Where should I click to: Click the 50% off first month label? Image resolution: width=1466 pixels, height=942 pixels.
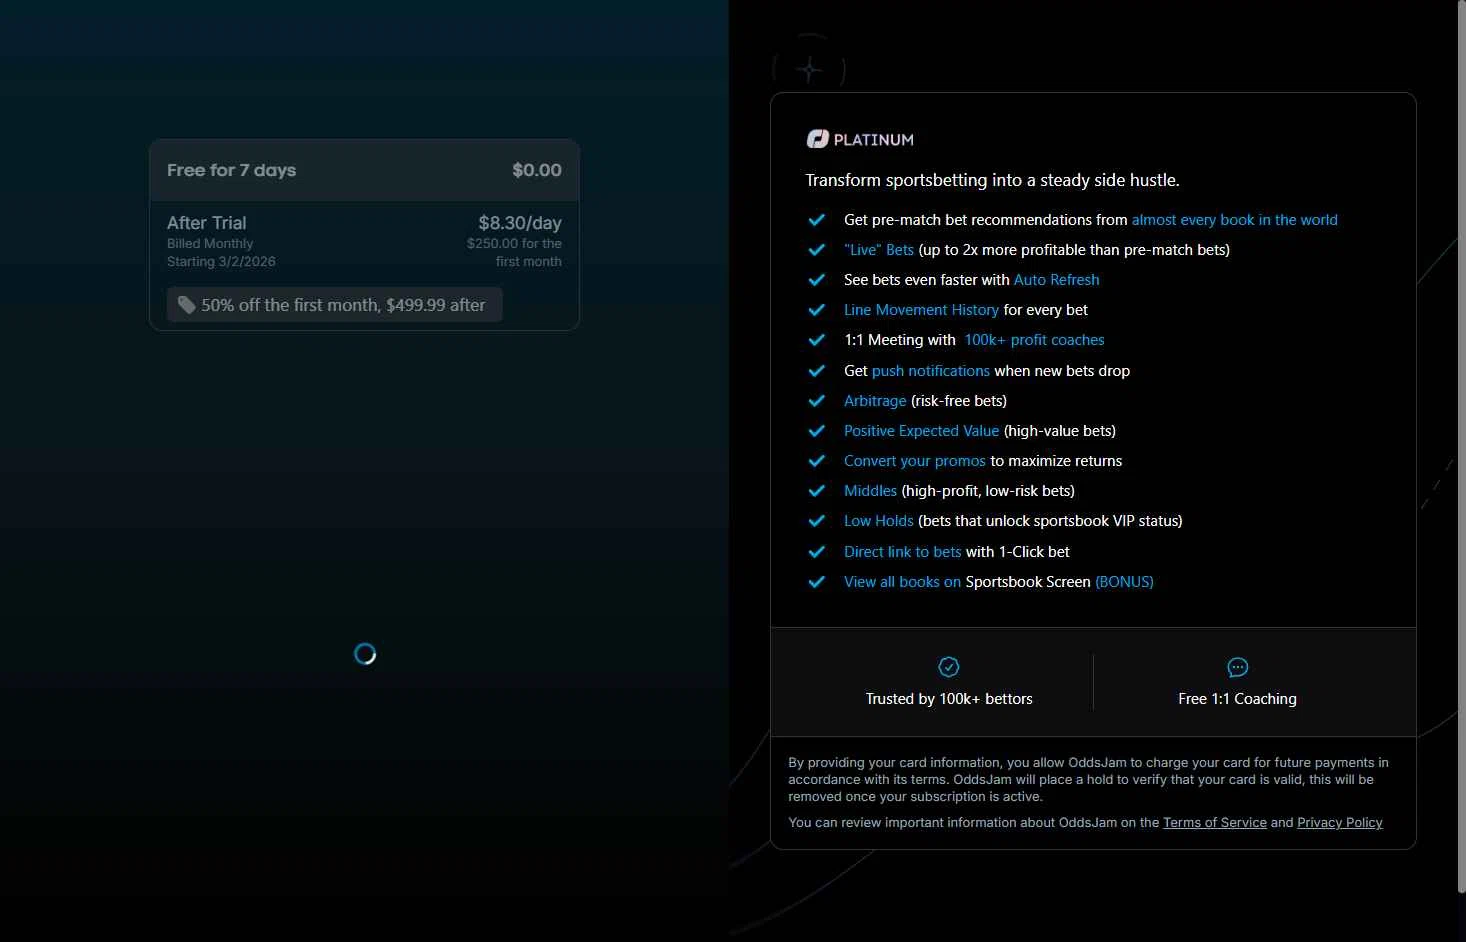[x=335, y=305]
